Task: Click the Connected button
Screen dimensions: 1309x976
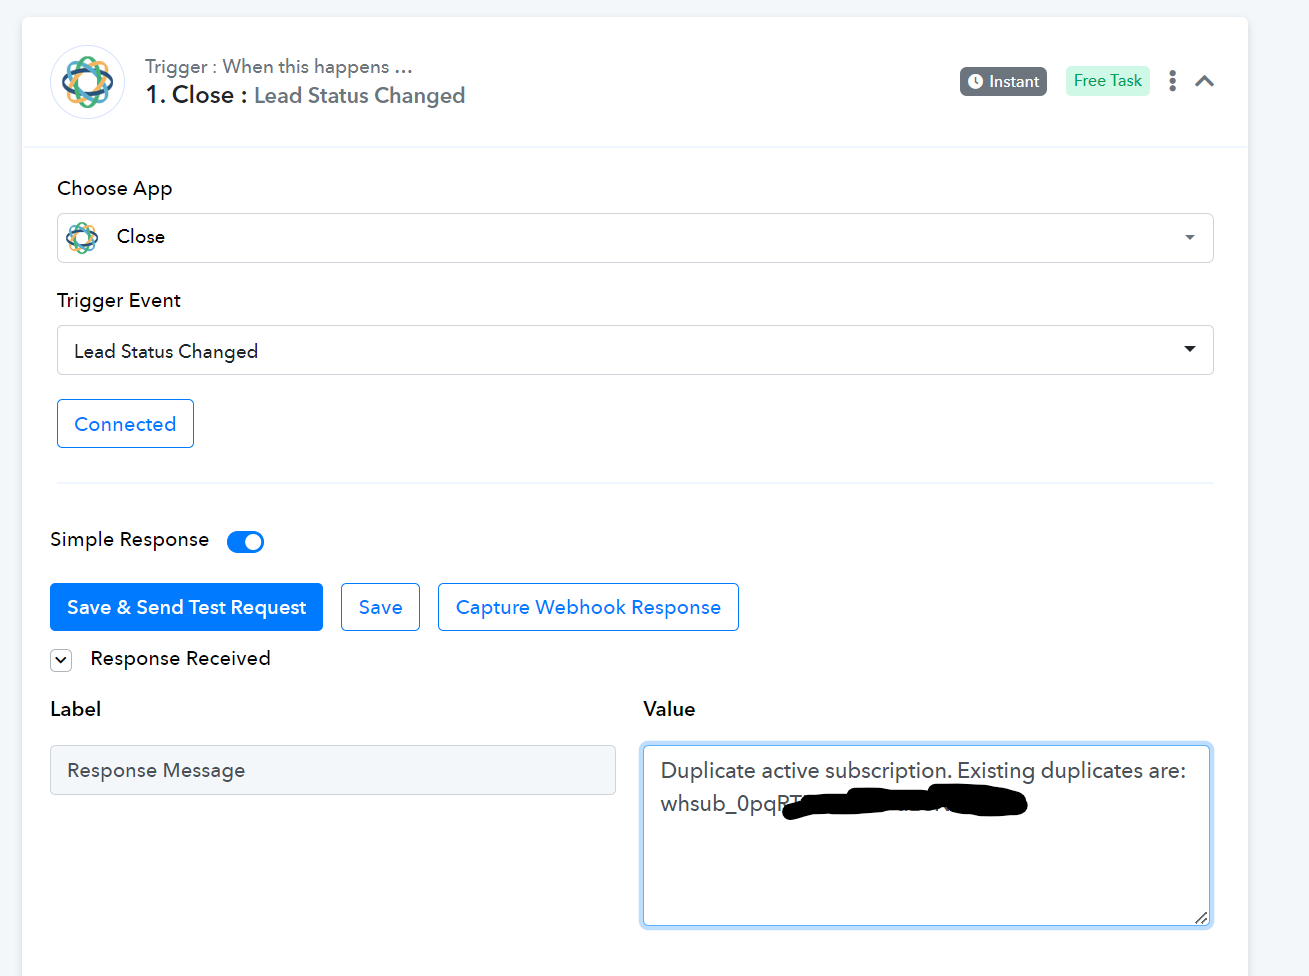Action: 125,424
